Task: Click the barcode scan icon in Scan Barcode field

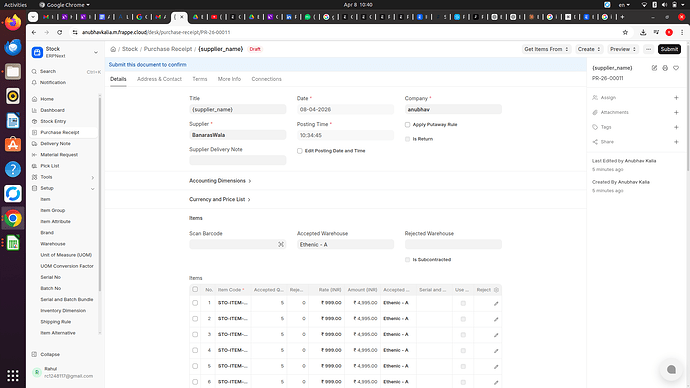Action: pyautogui.click(x=281, y=244)
